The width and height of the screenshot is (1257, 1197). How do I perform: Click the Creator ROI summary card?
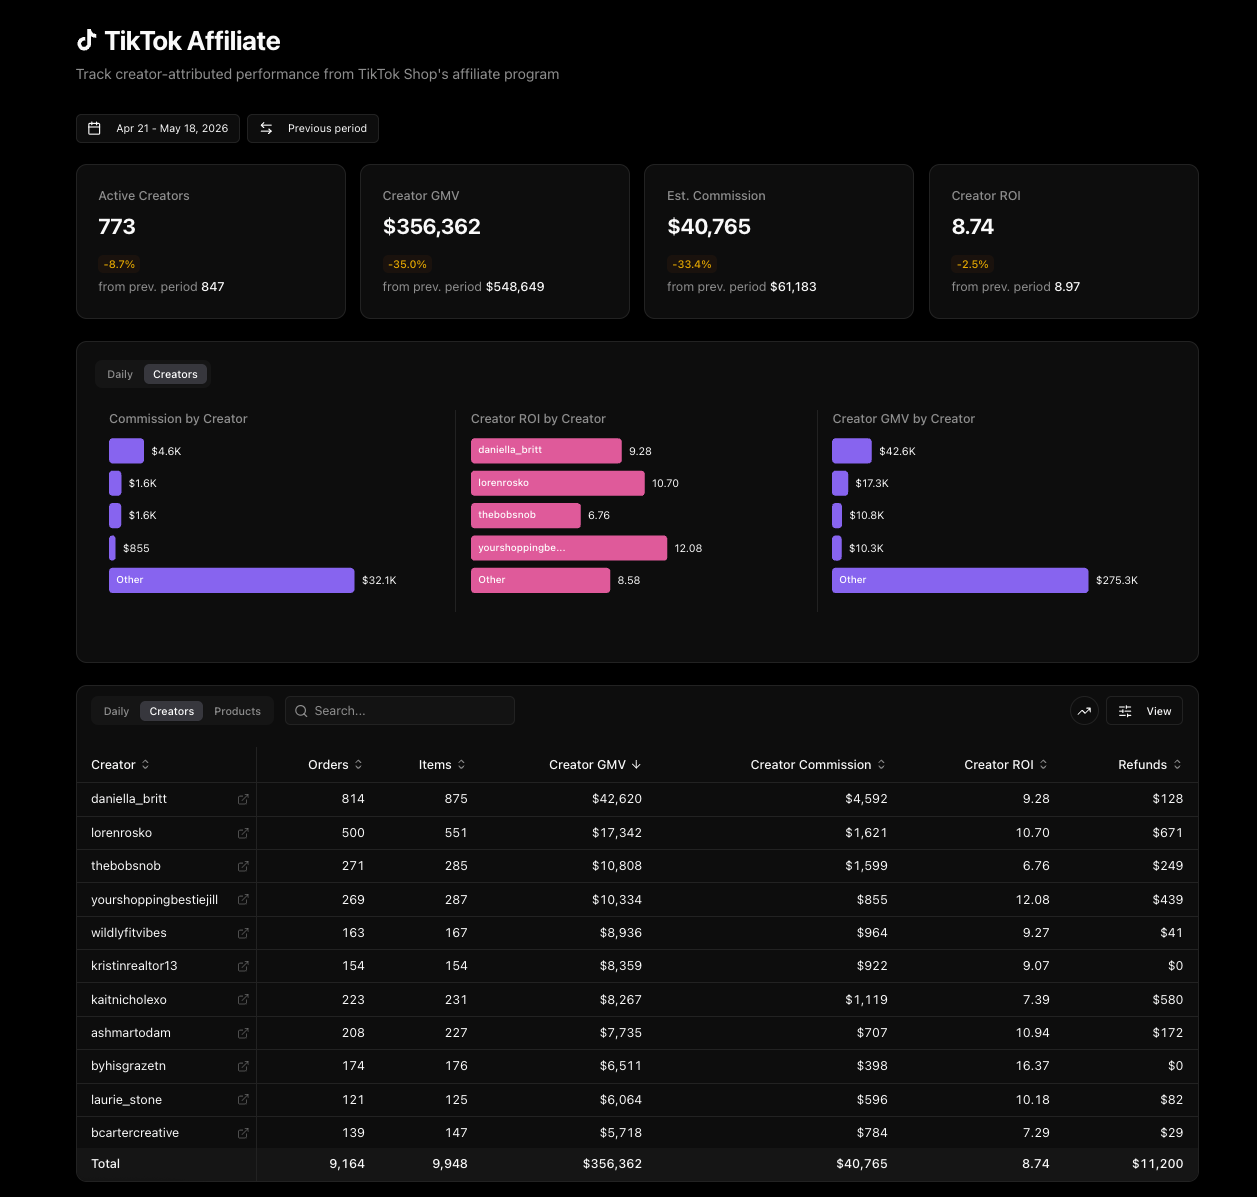[1064, 242]
